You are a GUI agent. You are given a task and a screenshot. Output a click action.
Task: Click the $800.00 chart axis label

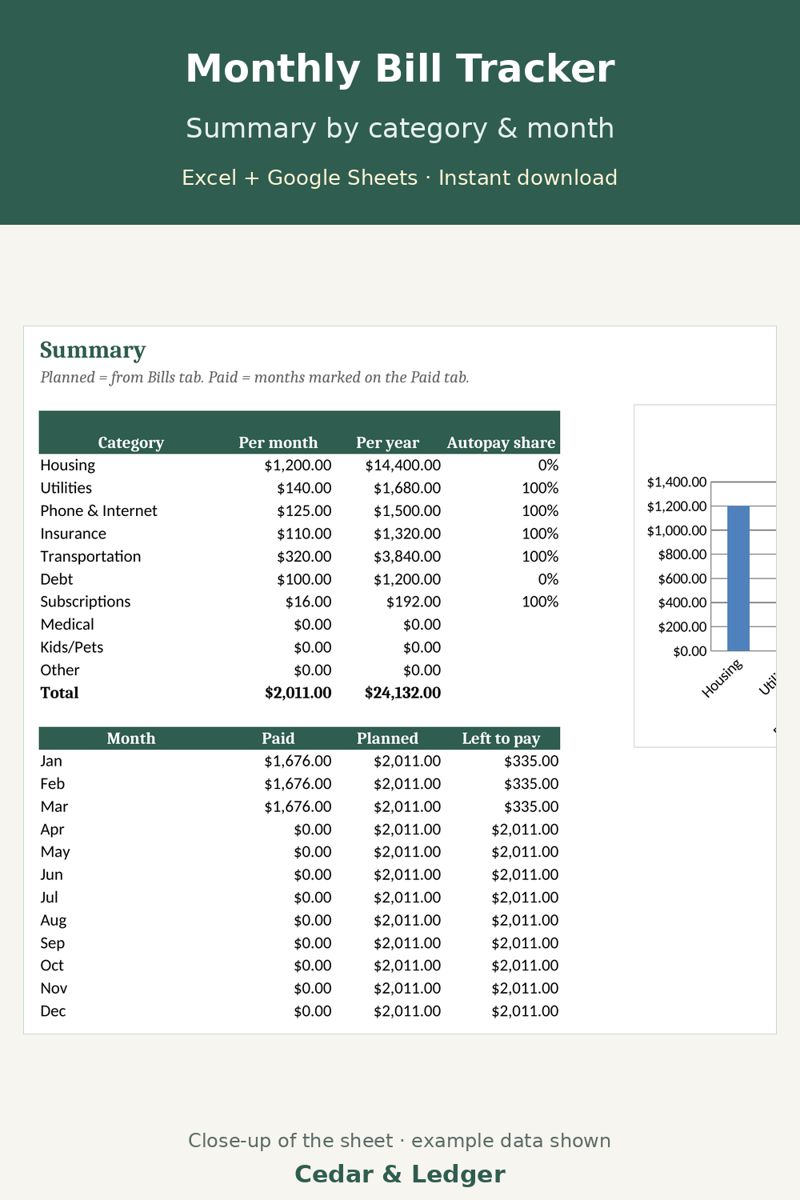pos(682,554)
